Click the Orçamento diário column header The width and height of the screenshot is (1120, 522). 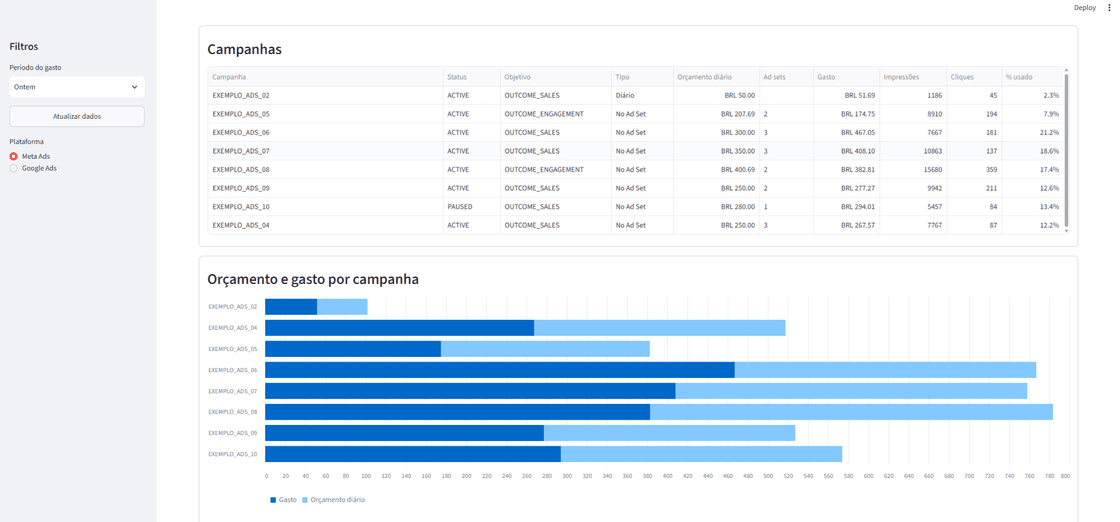716,76
